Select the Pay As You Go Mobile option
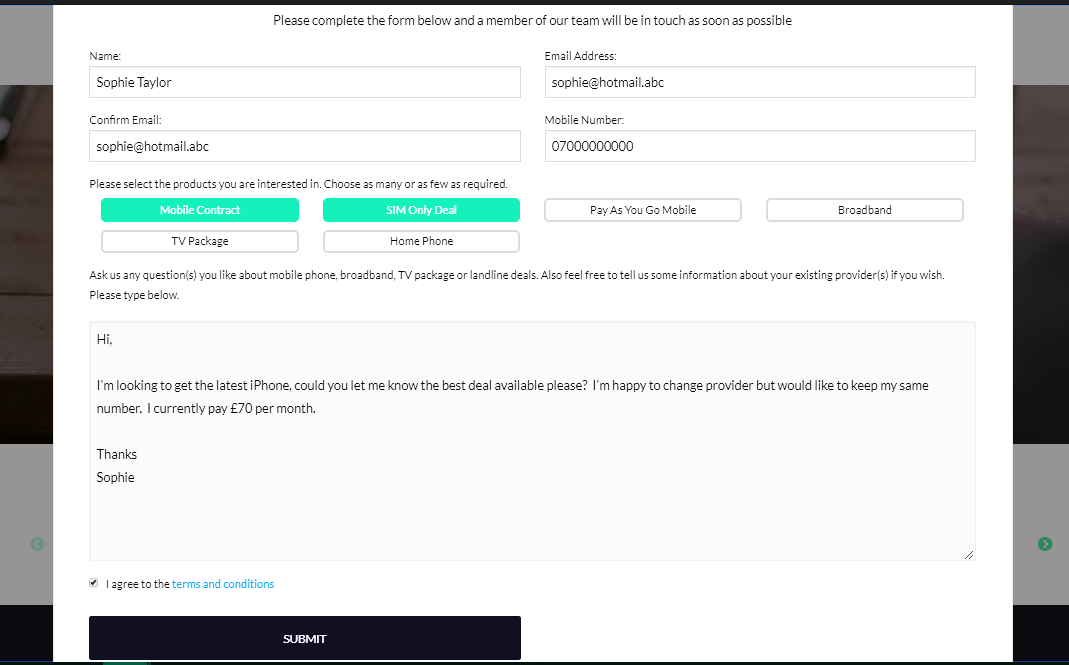 [x=643, y=210]
